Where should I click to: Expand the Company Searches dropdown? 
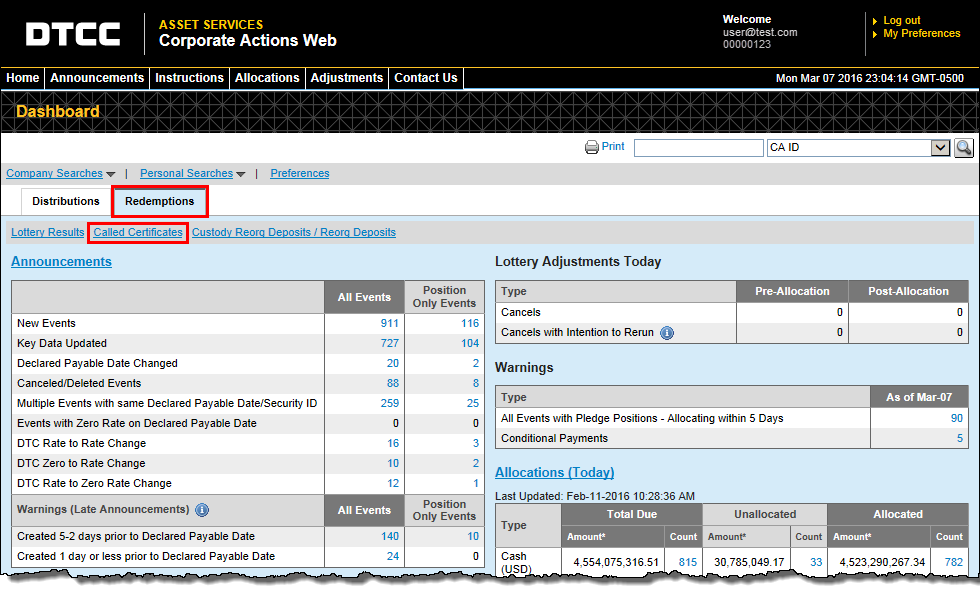click(x=60, y=174)
